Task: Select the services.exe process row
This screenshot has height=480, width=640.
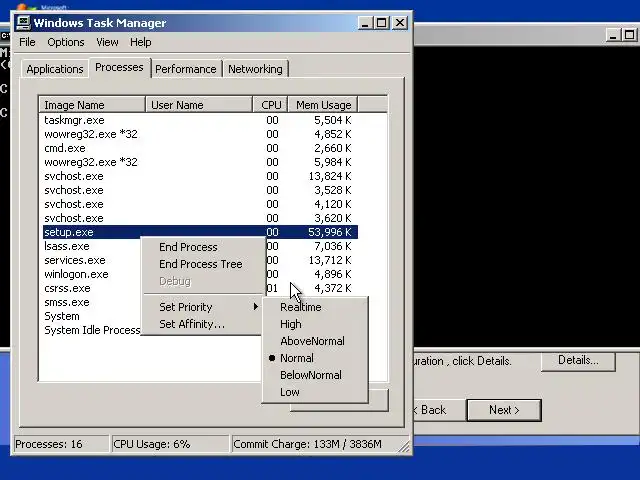Action: coord(91,260)
